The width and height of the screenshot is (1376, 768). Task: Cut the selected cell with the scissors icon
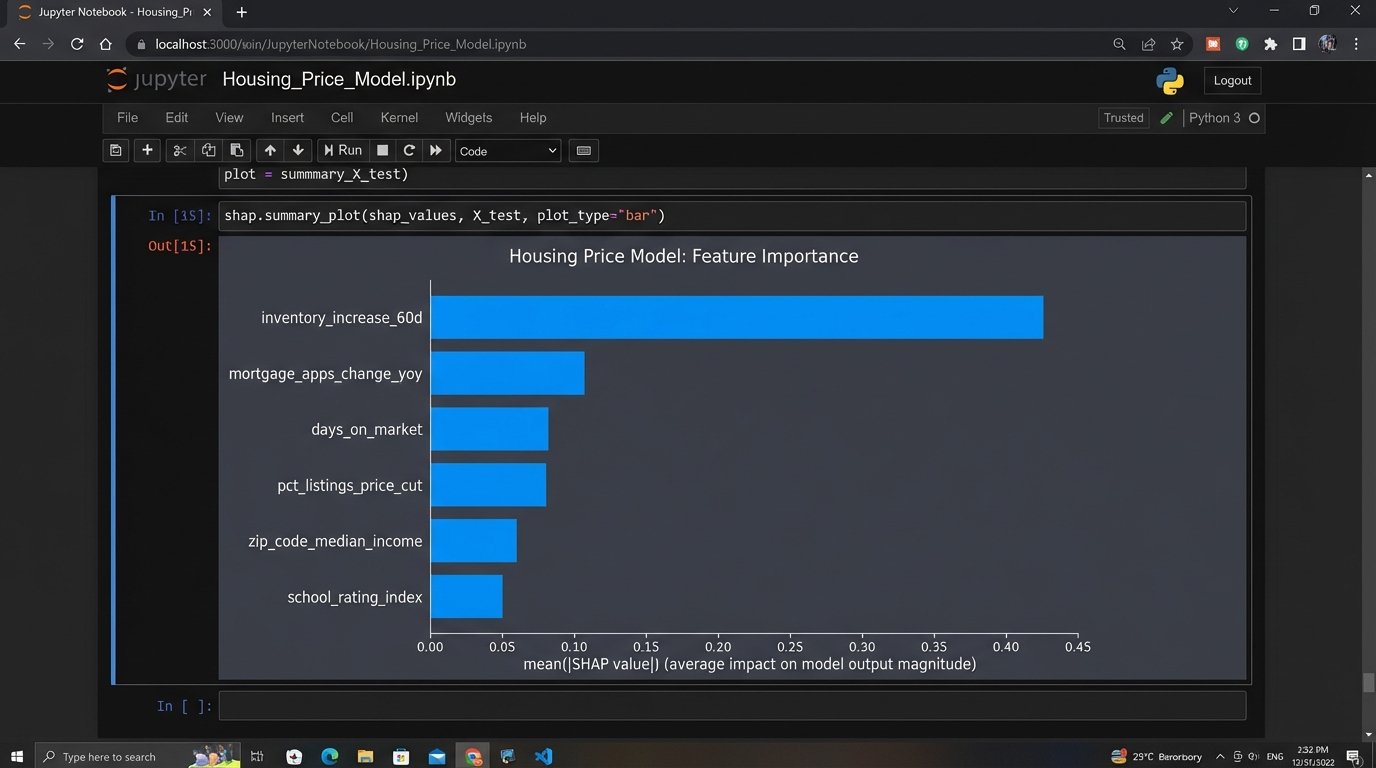click(x=180, y=150)
